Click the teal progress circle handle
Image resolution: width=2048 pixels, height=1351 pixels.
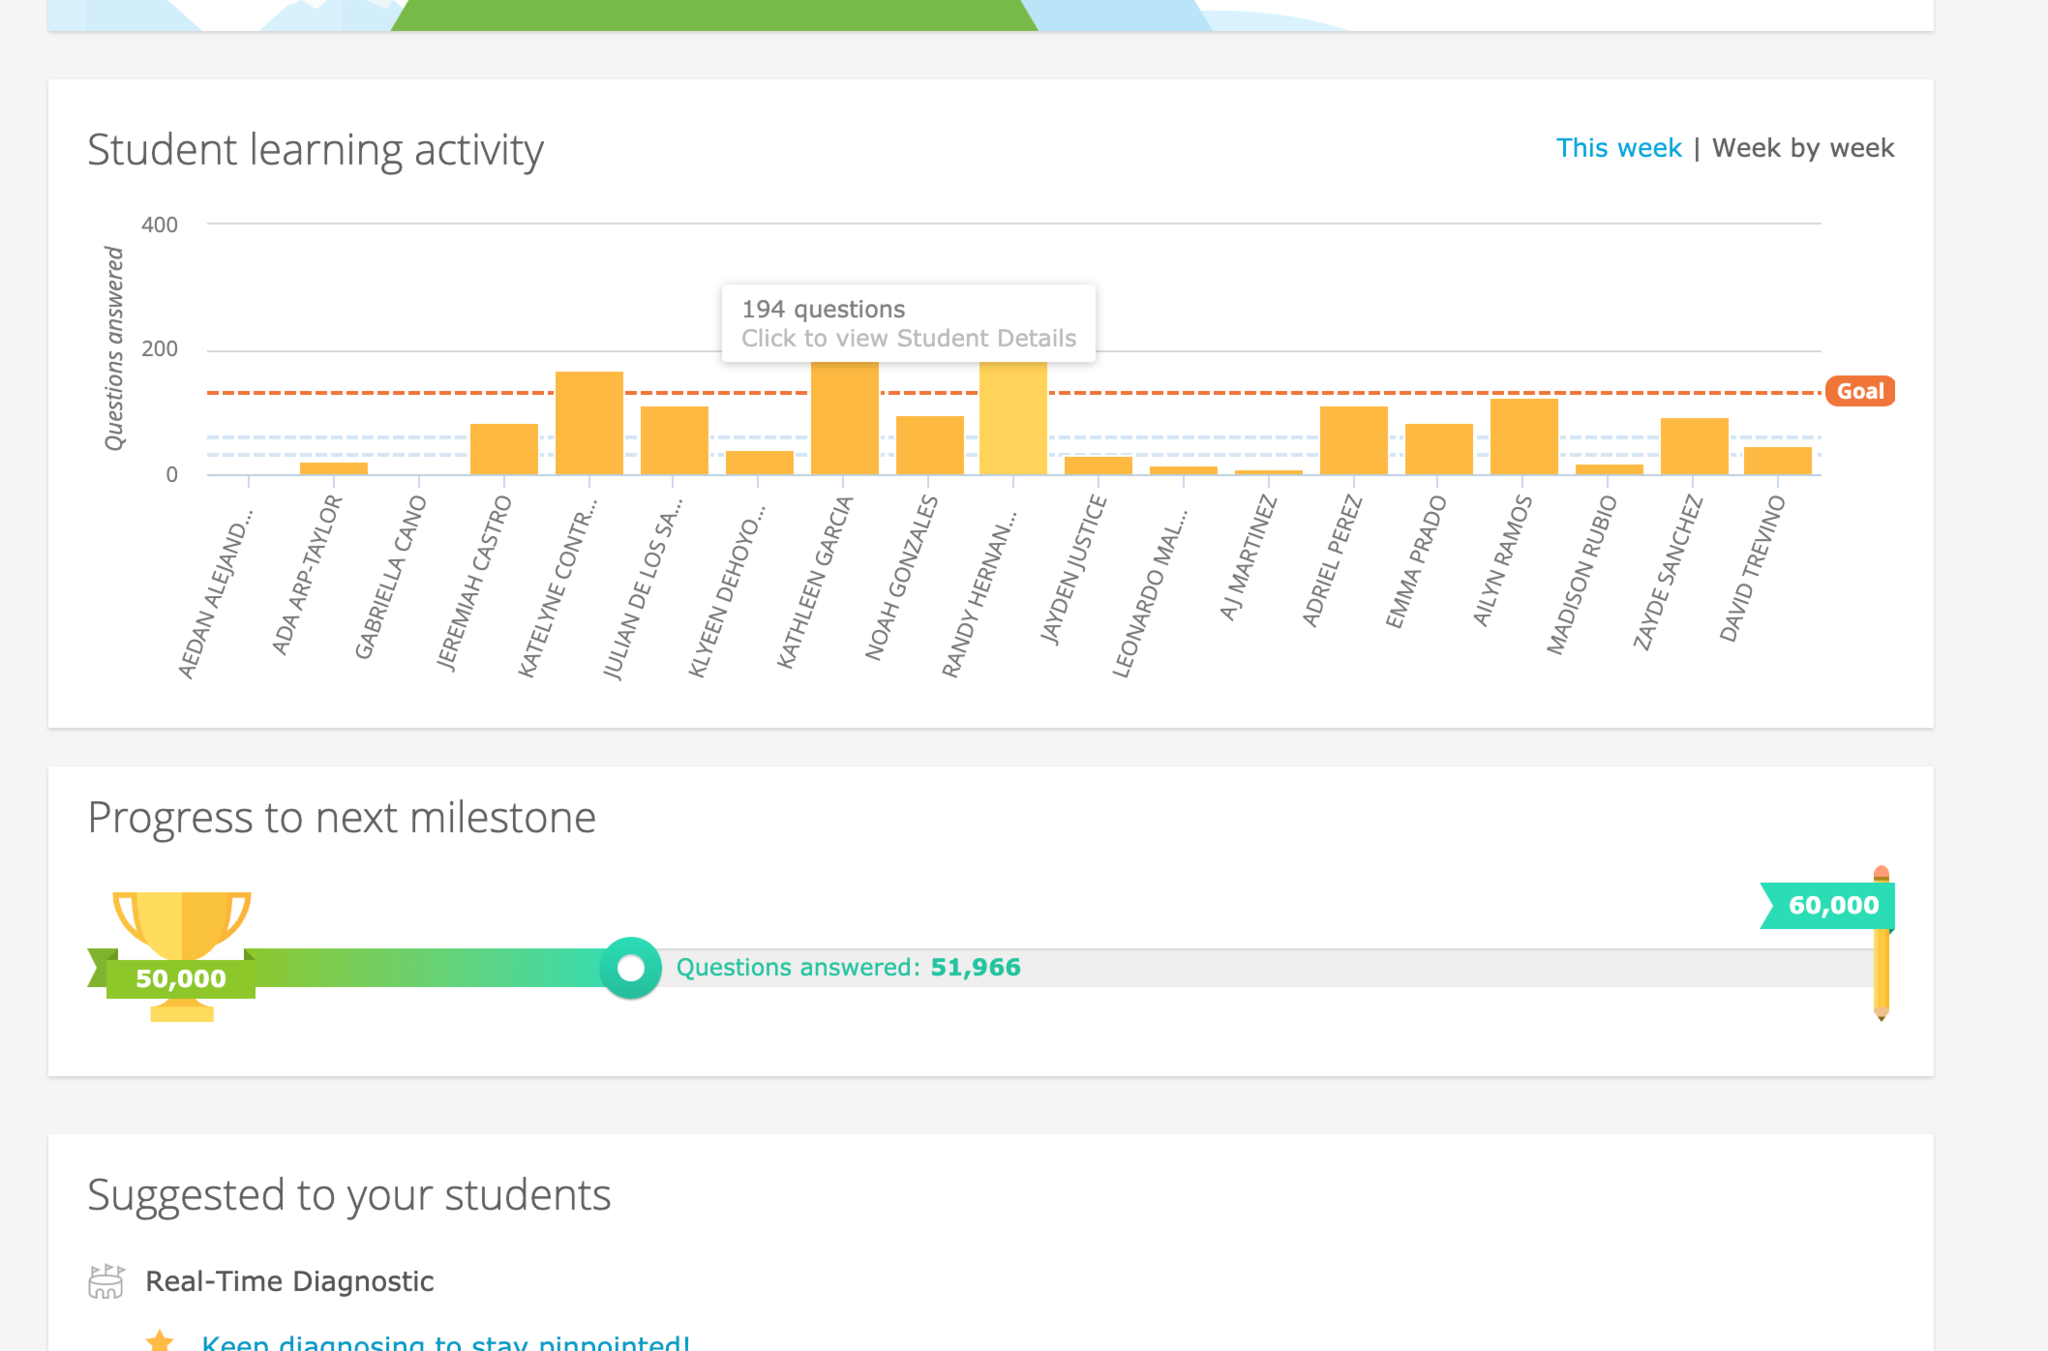click(631, 968)
